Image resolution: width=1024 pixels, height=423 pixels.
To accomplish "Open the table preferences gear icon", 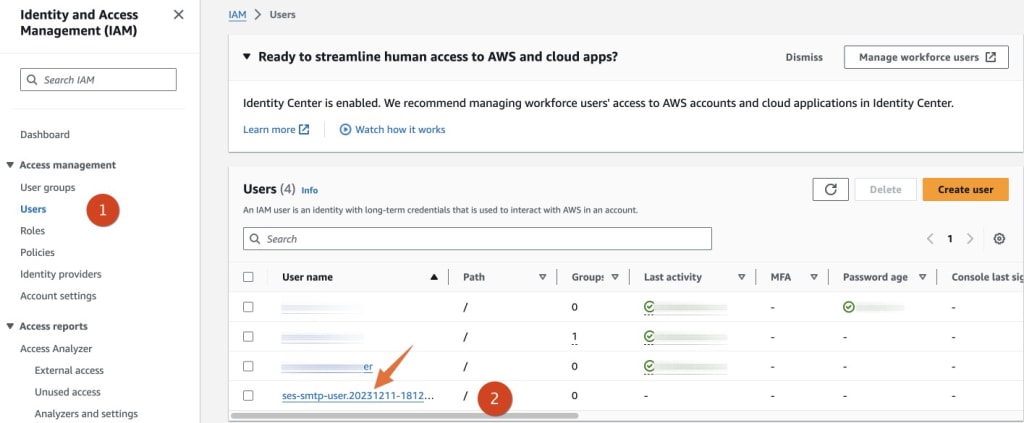I will [999, 239].
